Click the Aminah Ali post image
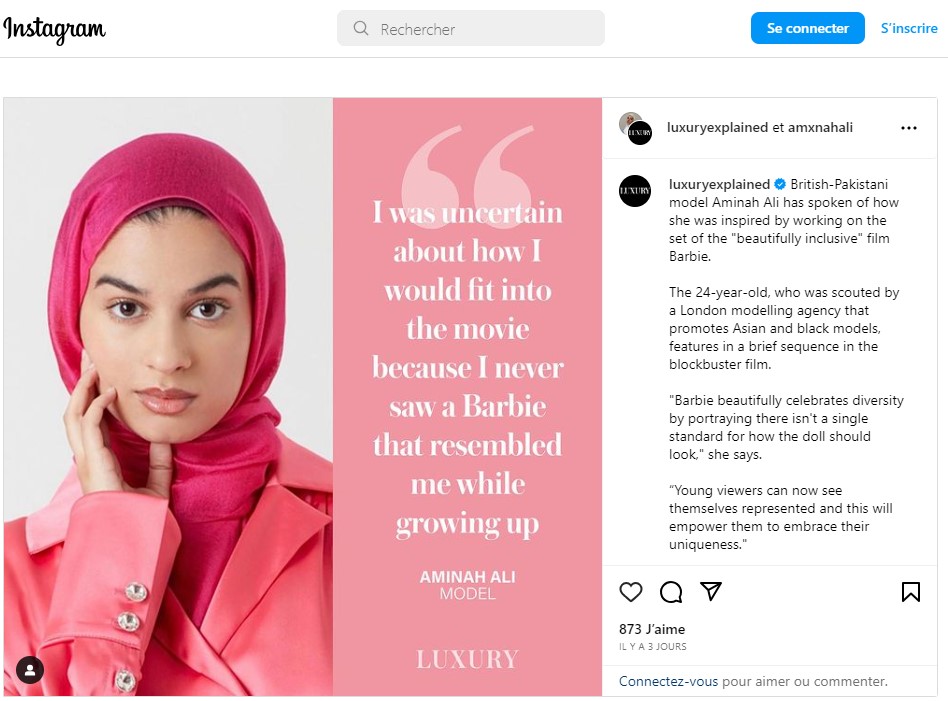Viewport: 948px width, 701px height. (x=302, y=397)
